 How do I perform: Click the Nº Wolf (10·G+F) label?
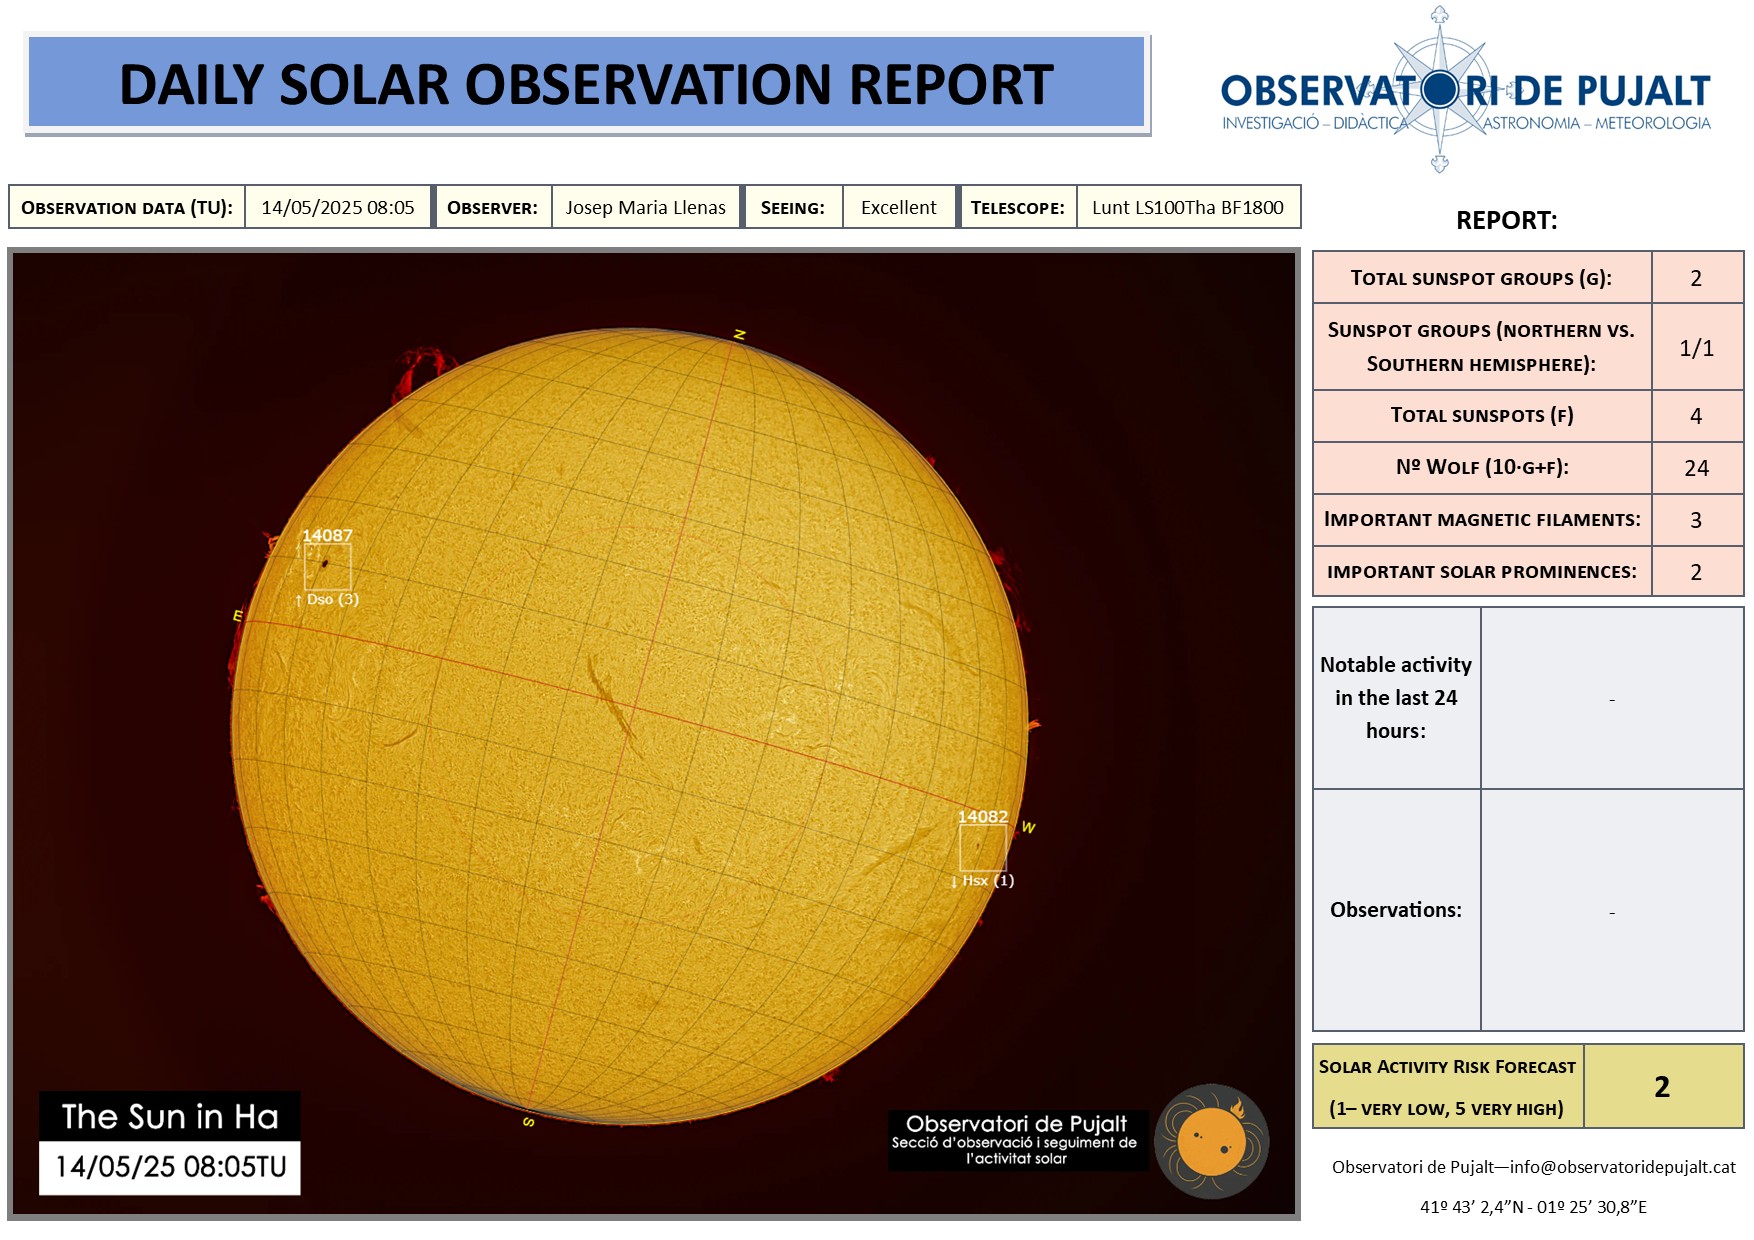(1482, 468)
